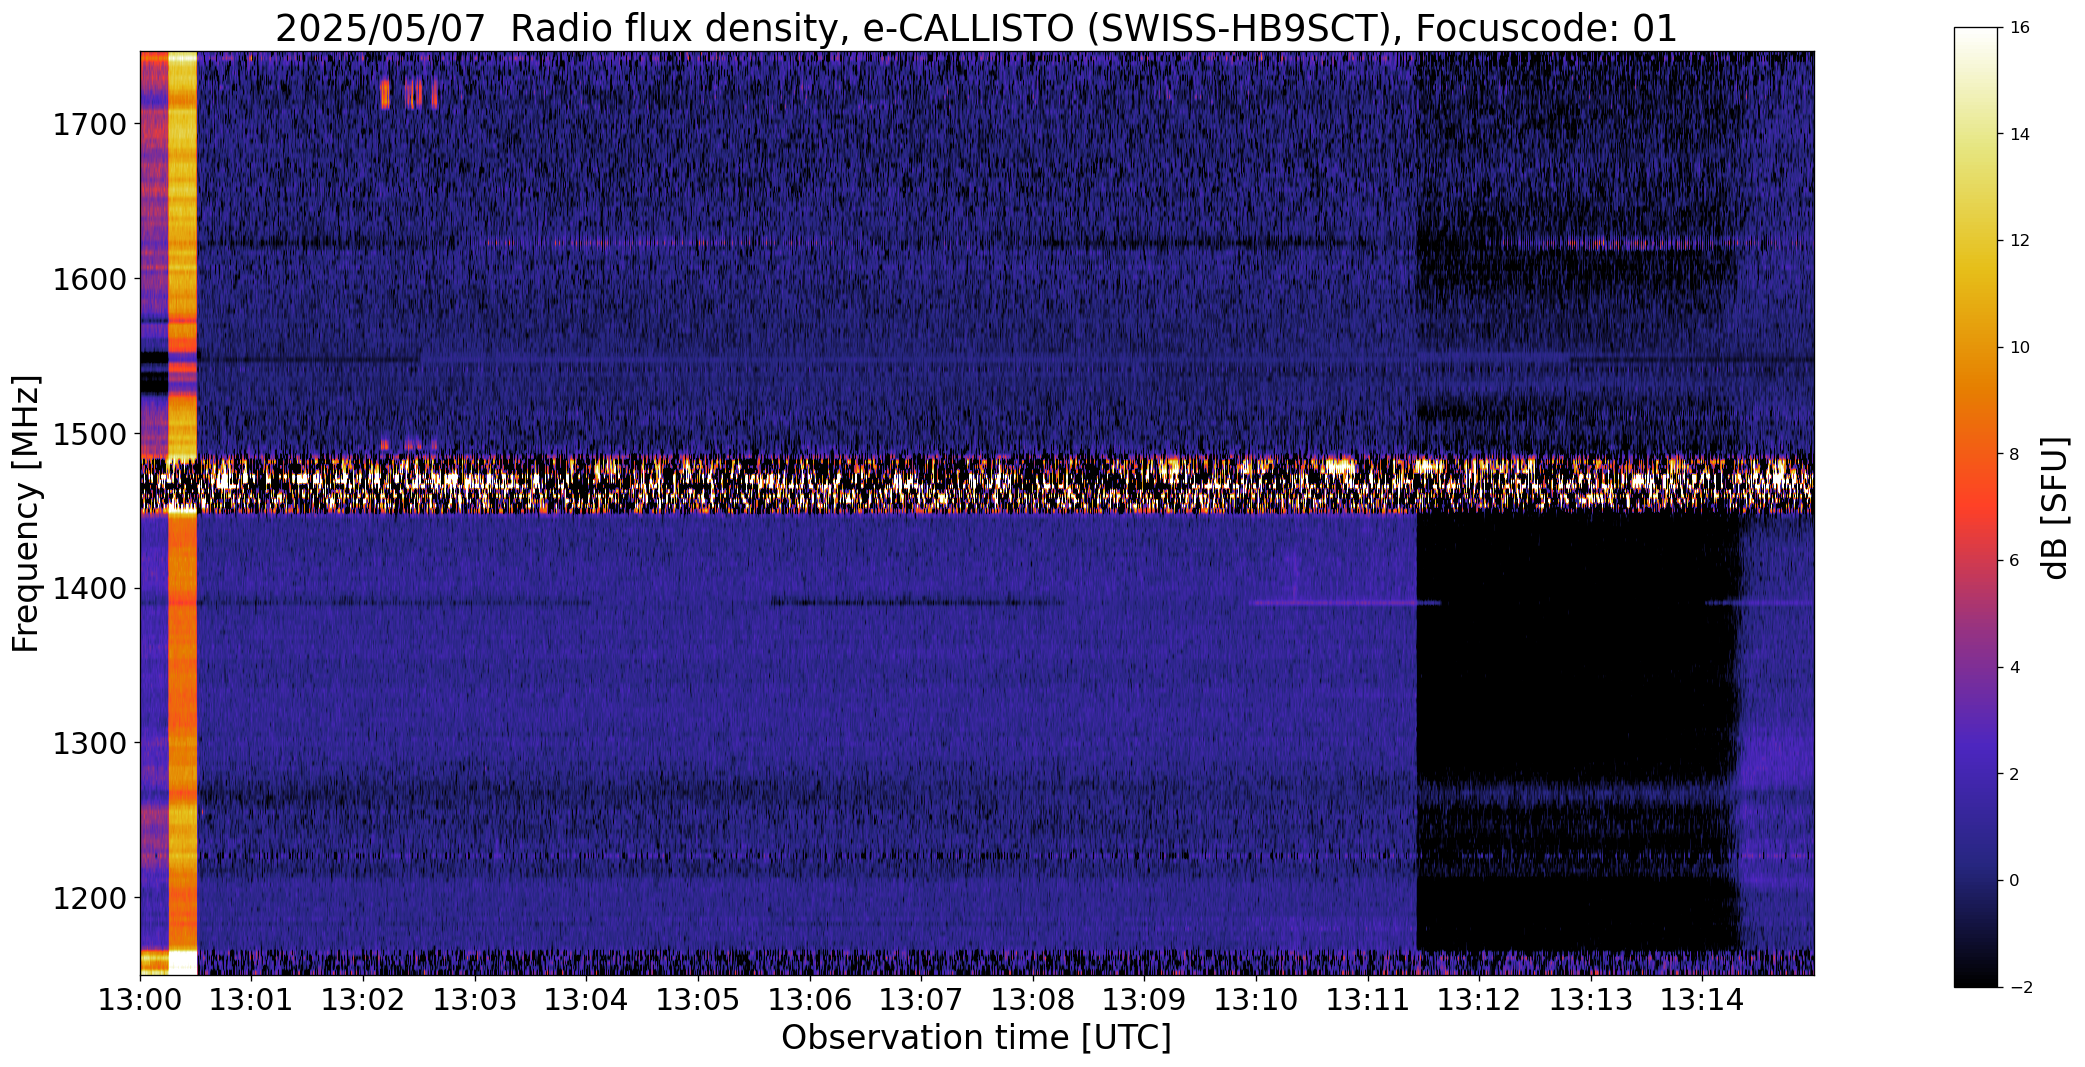Click the colorbar tick label 8
This screenshot has width=2085, height=1067.
[x=2014, y=454]
